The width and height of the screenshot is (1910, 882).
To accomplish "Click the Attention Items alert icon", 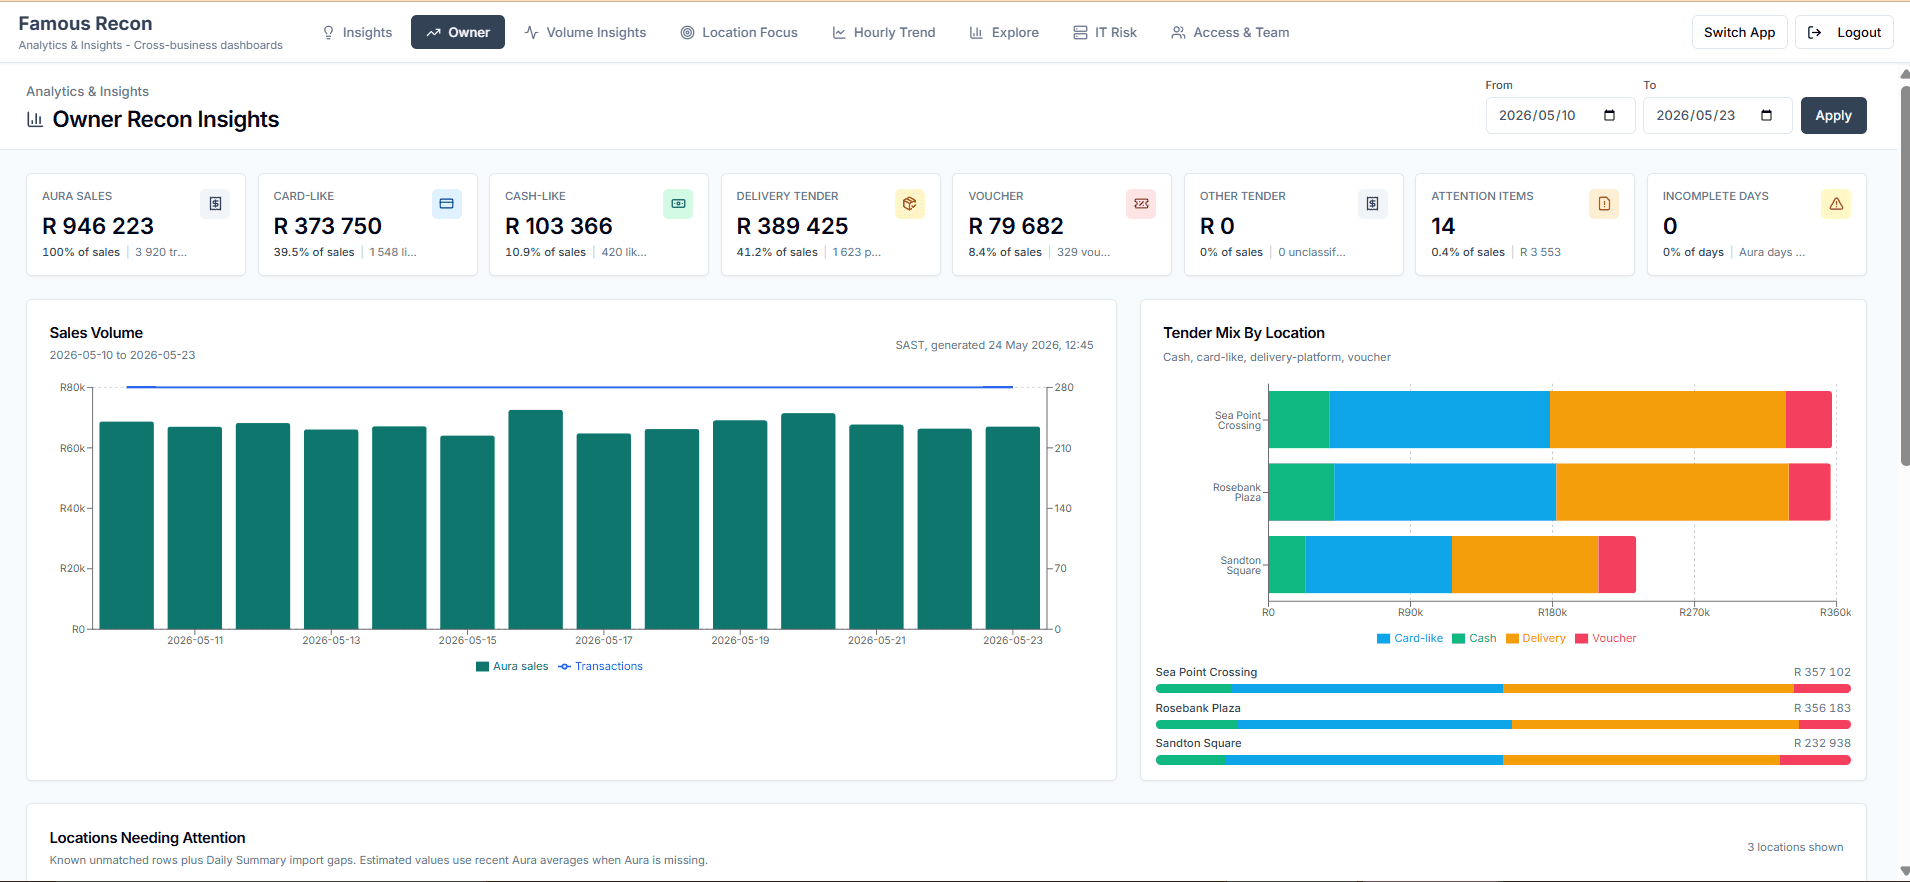I will pos(1604,203).
